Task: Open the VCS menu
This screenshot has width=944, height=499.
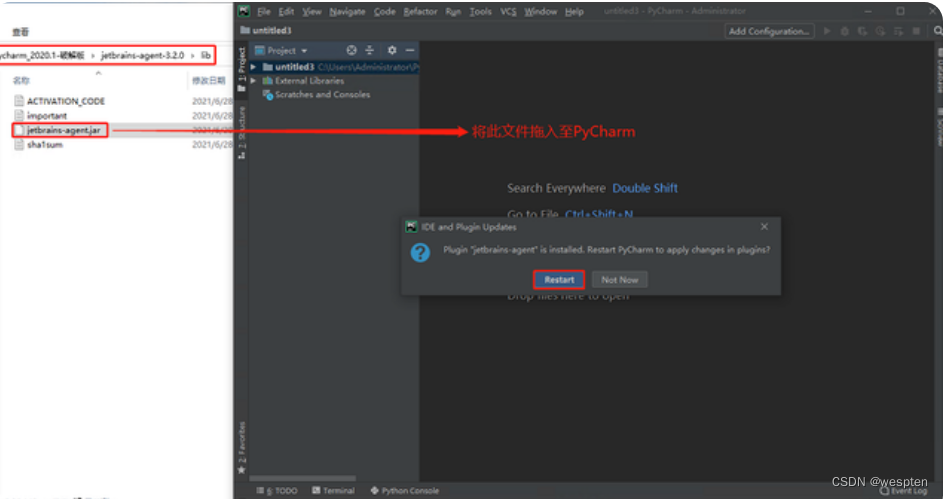Action: pos(508,11)
